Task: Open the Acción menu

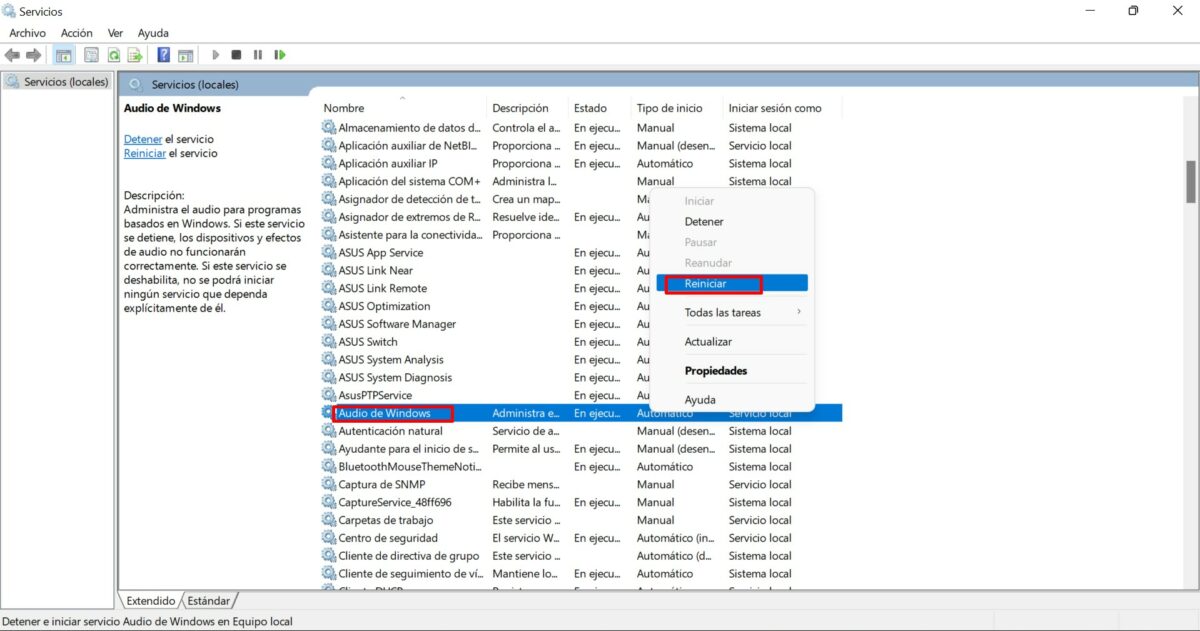Action: (x=76, y=33)
